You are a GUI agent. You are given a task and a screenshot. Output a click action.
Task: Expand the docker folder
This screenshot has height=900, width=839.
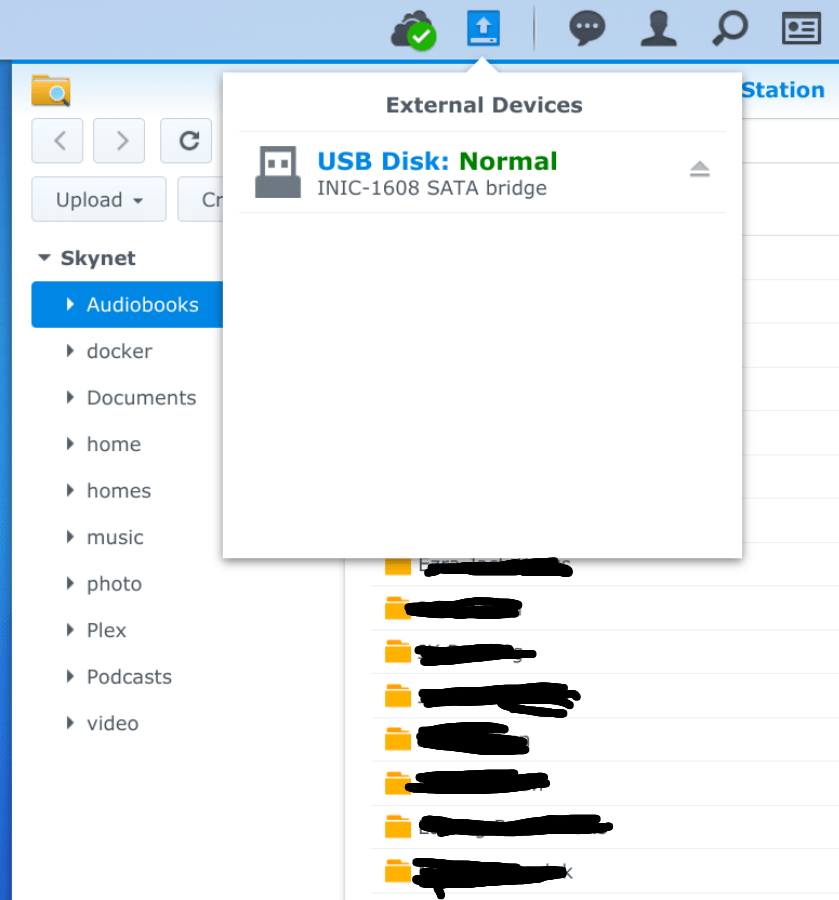(x=68, y=351)
